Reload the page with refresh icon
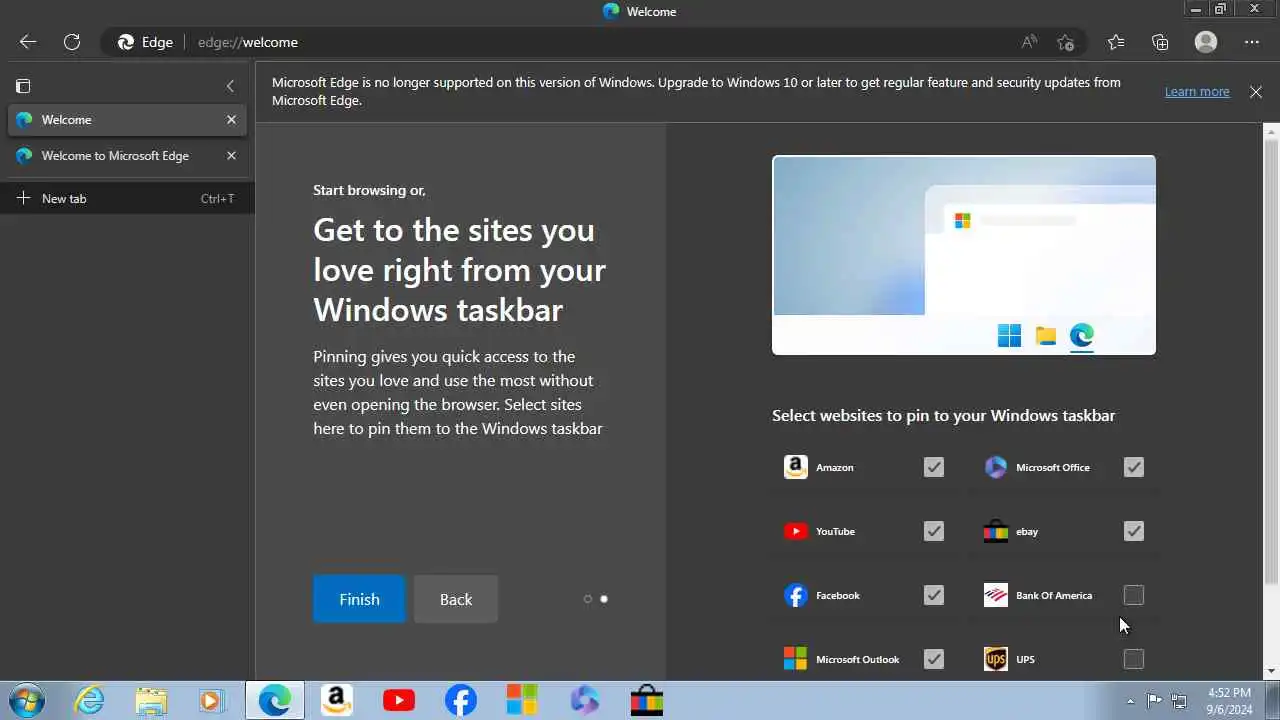The width and height of the screenshot is (1280, 720). click(72, 42)
